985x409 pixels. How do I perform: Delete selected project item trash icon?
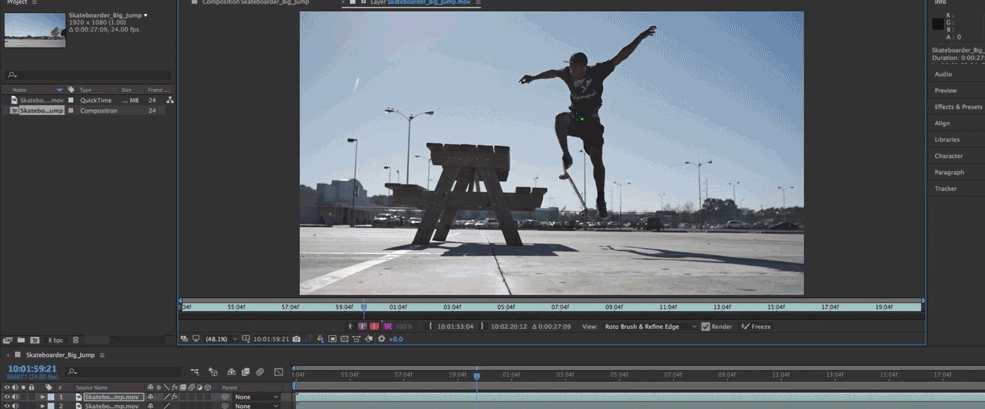coord(75,340)
